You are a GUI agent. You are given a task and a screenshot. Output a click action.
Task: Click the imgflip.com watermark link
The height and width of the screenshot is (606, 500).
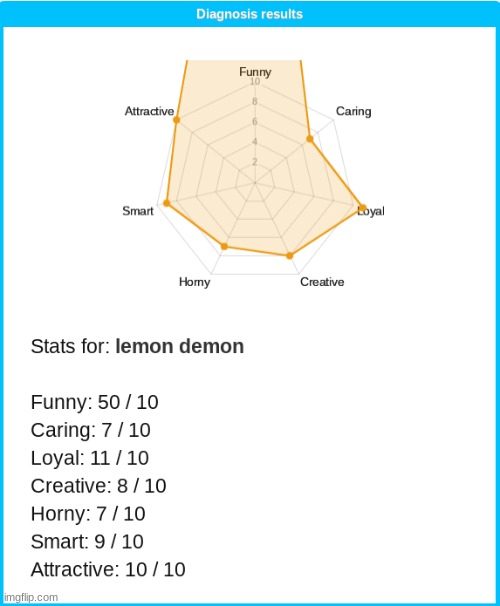click(31, 597)
